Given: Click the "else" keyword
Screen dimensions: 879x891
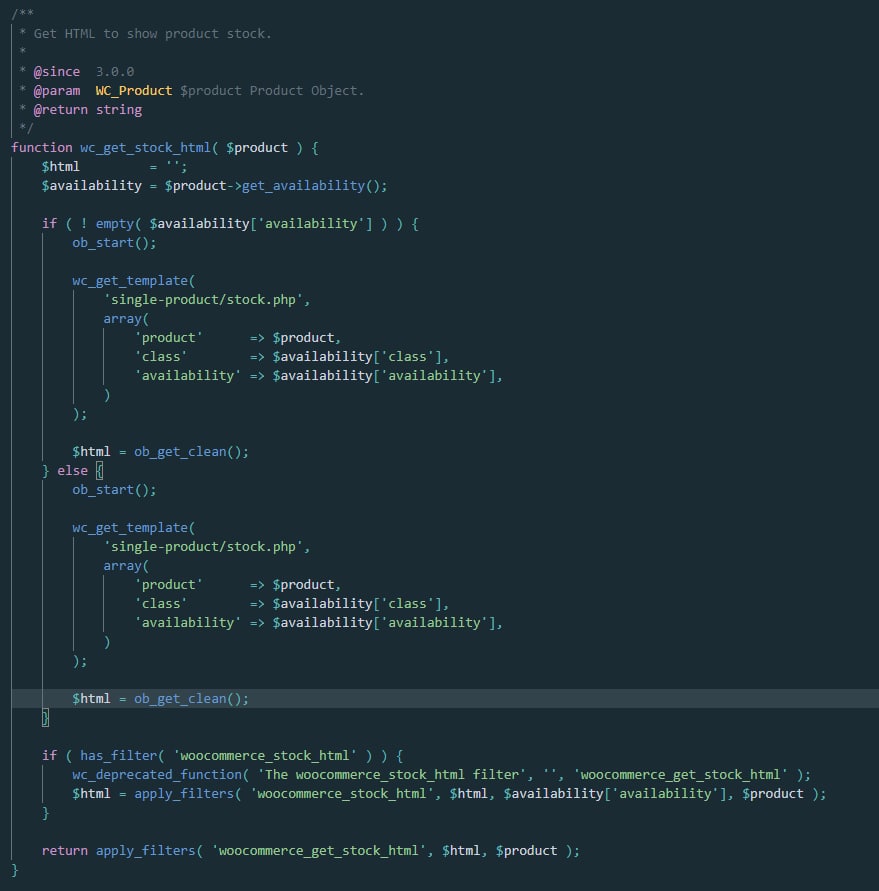Looking at the screenshot, I should click(72, 471).
